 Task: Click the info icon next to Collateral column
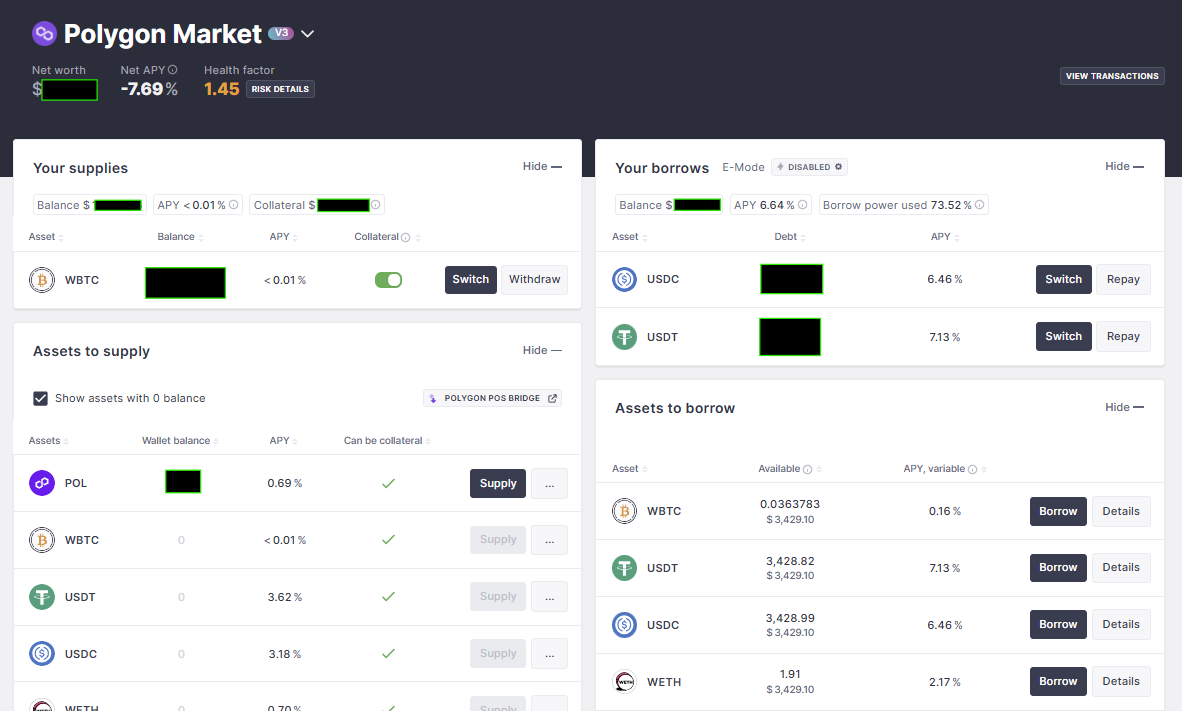[405, 237]
